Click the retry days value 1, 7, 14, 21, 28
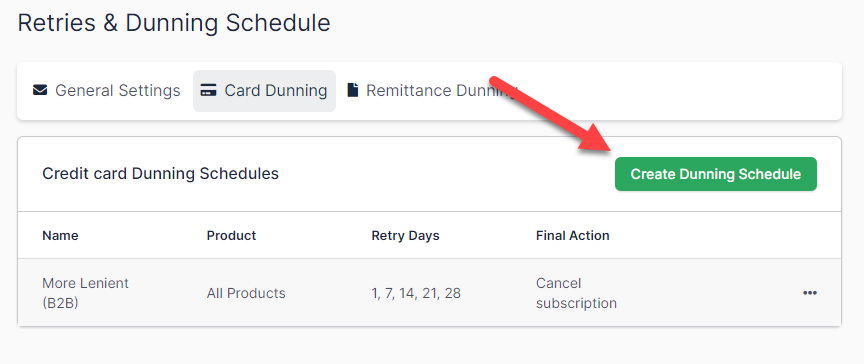This screenshot has height=364, width=864. 416,293
